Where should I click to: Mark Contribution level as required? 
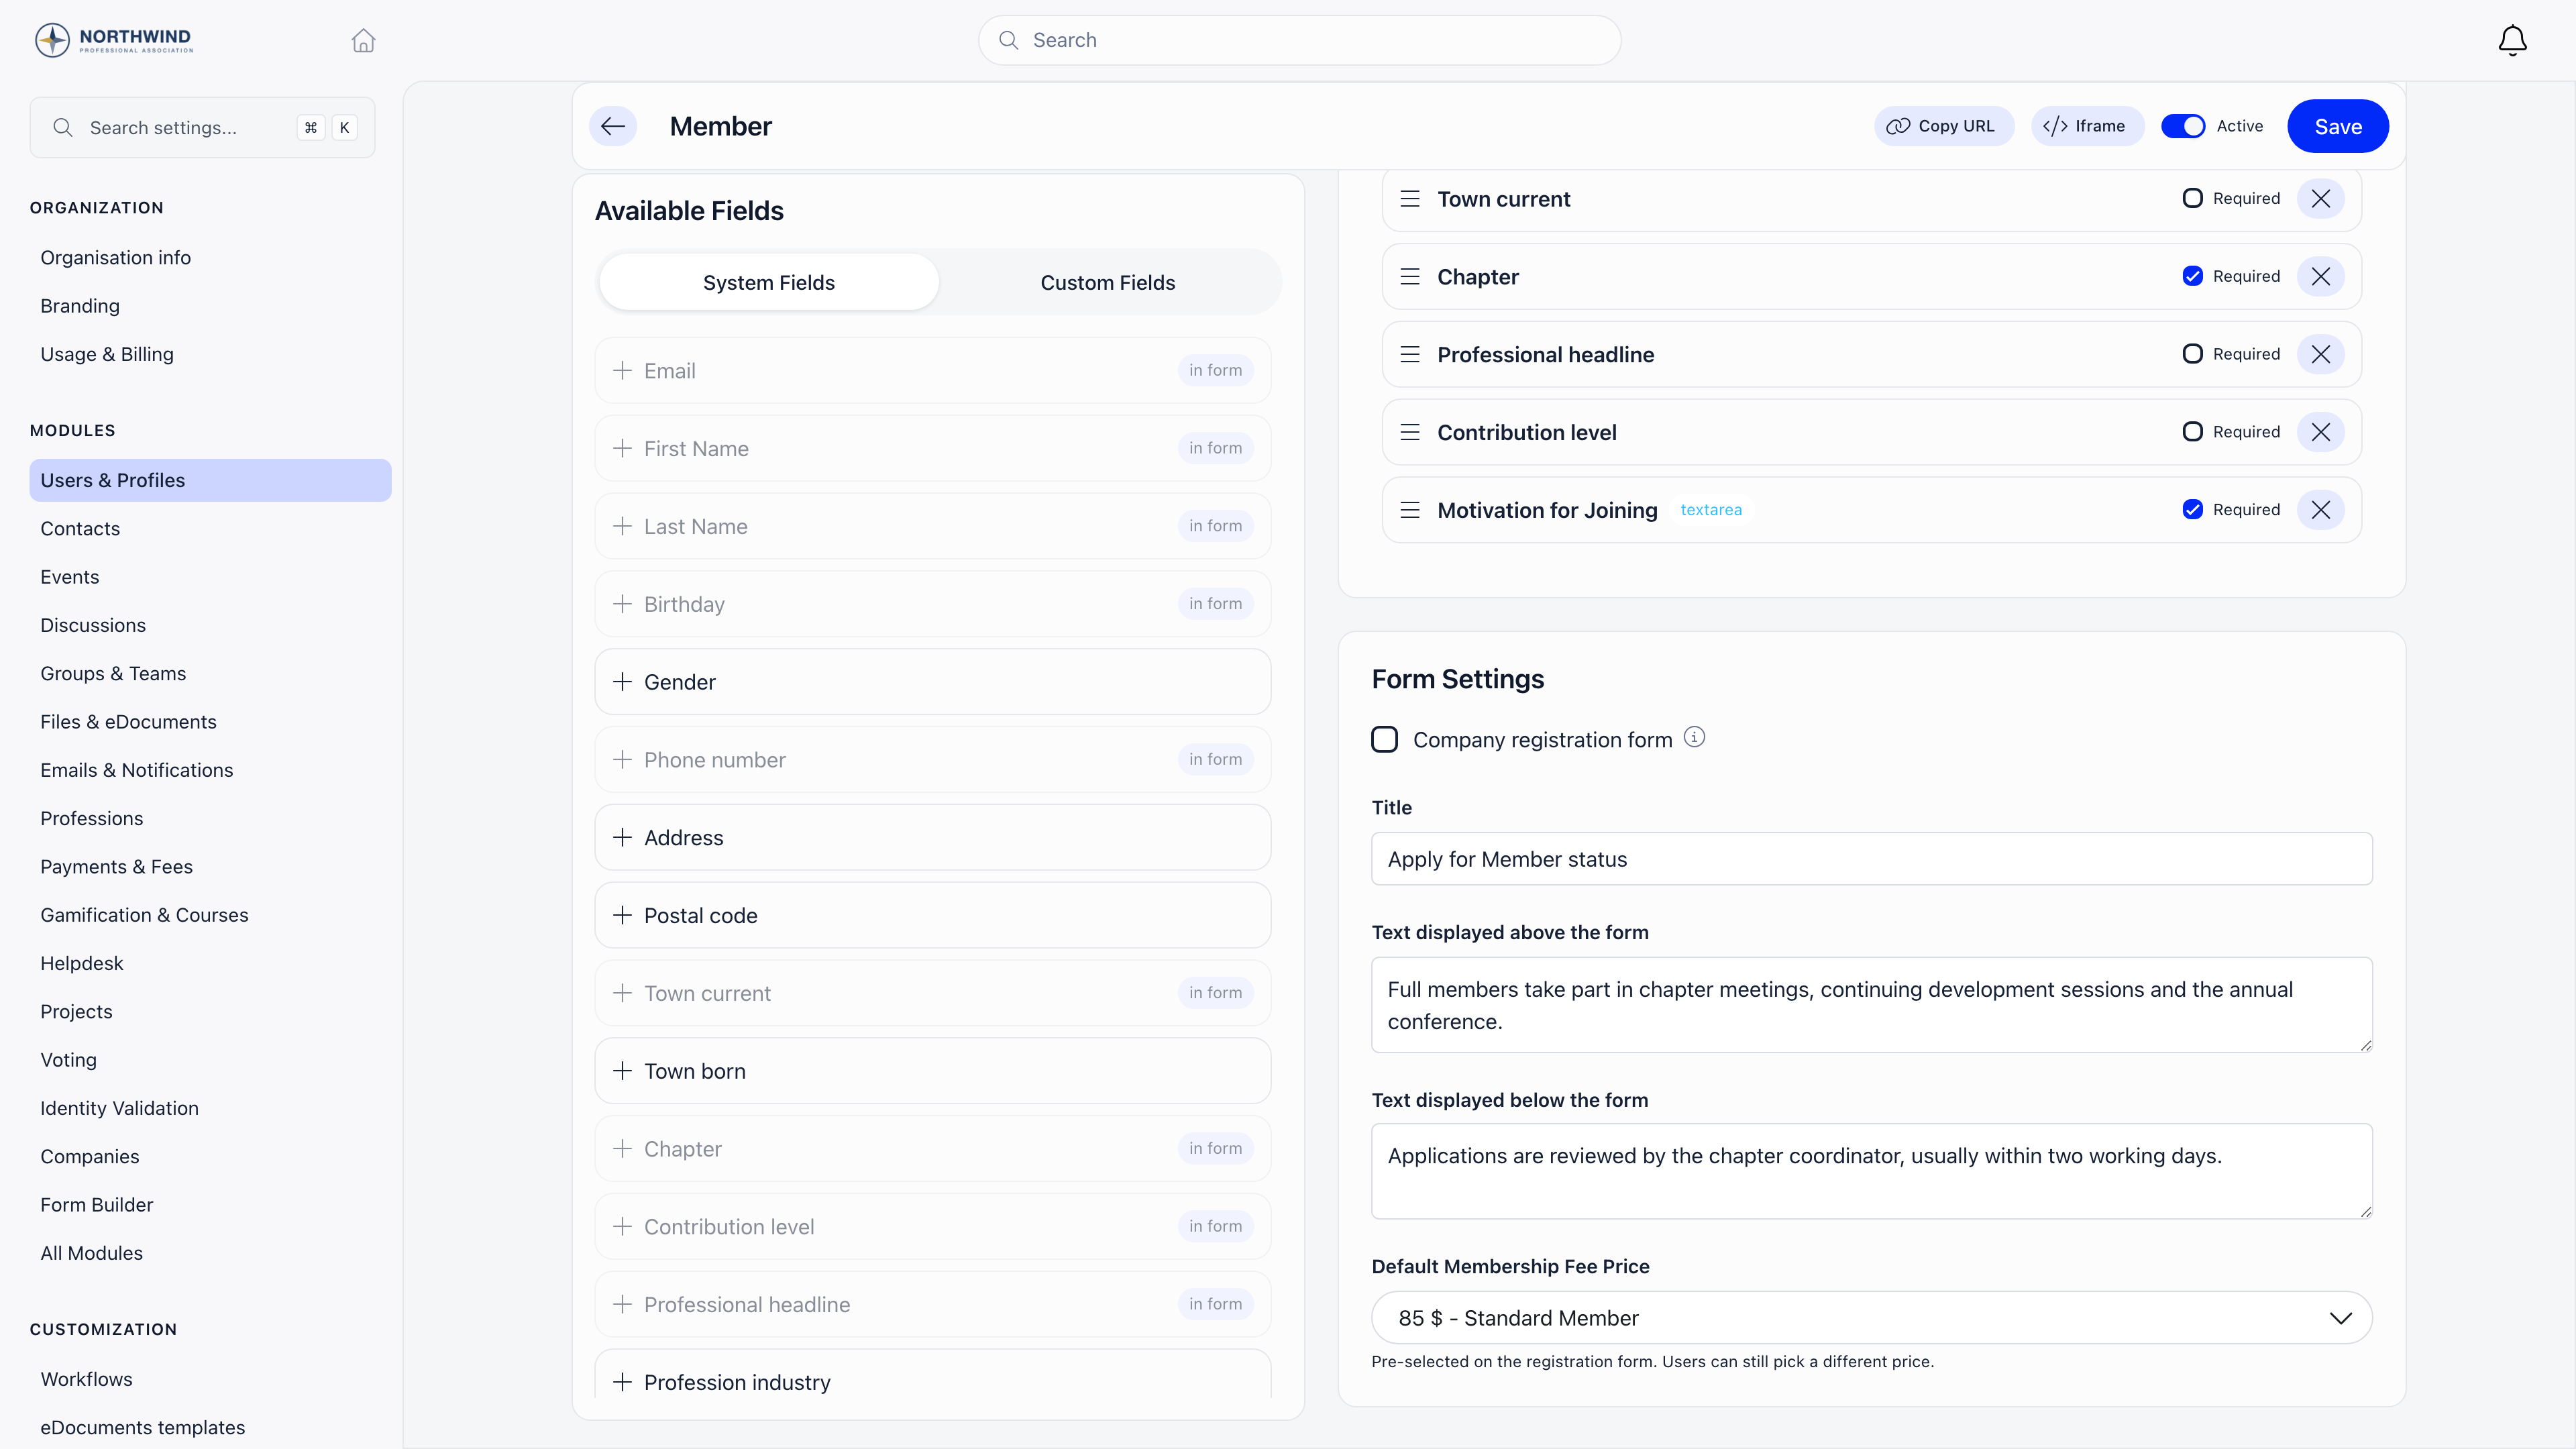tap(2192, 432)
